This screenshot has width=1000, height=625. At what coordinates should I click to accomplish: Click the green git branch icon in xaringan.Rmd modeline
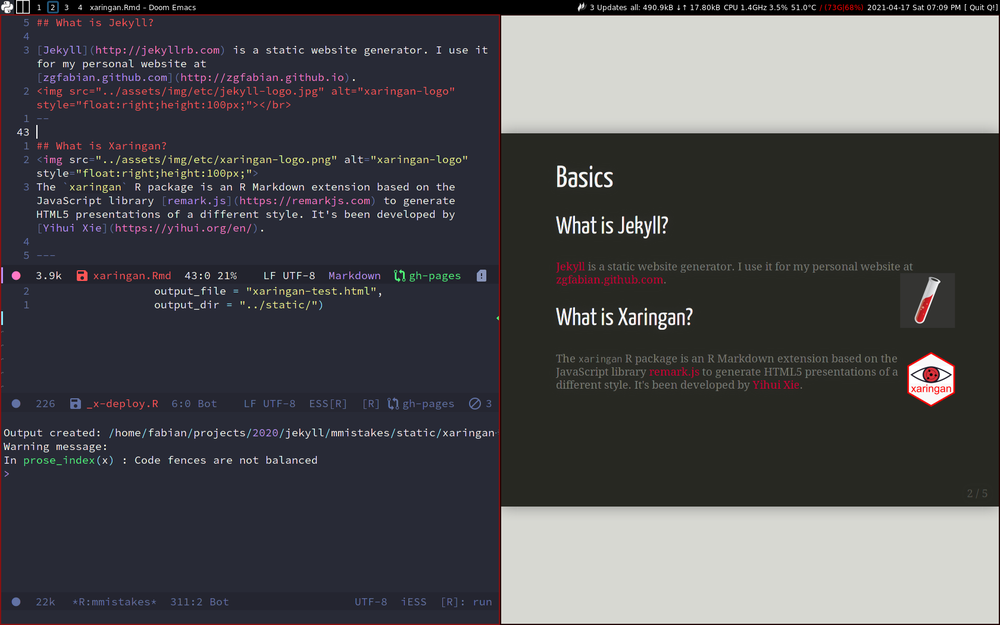pos(399,276)
